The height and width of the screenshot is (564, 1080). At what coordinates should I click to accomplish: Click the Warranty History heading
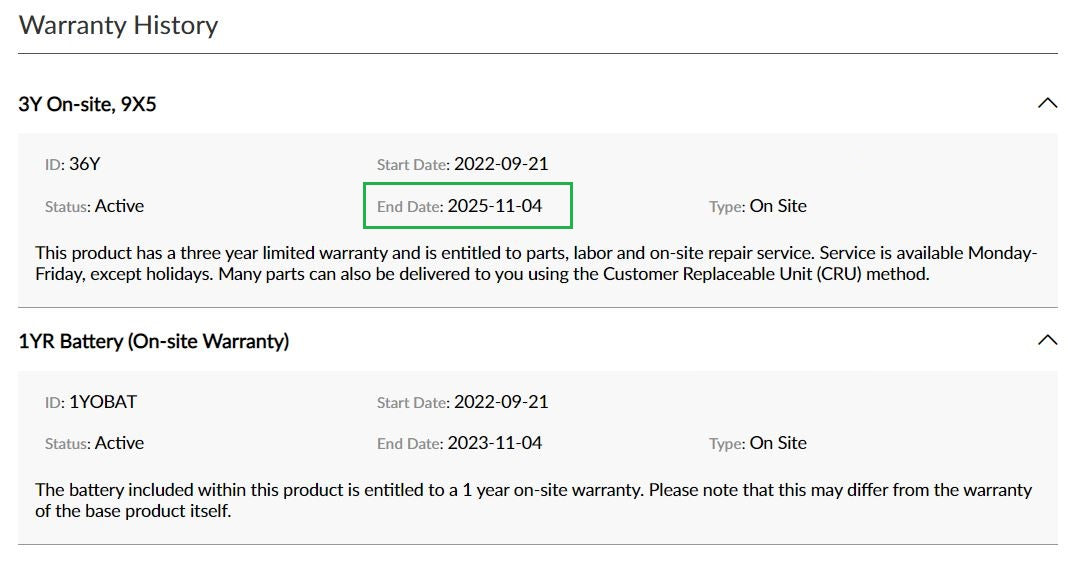pyautogui.click(x=118, y=25)
